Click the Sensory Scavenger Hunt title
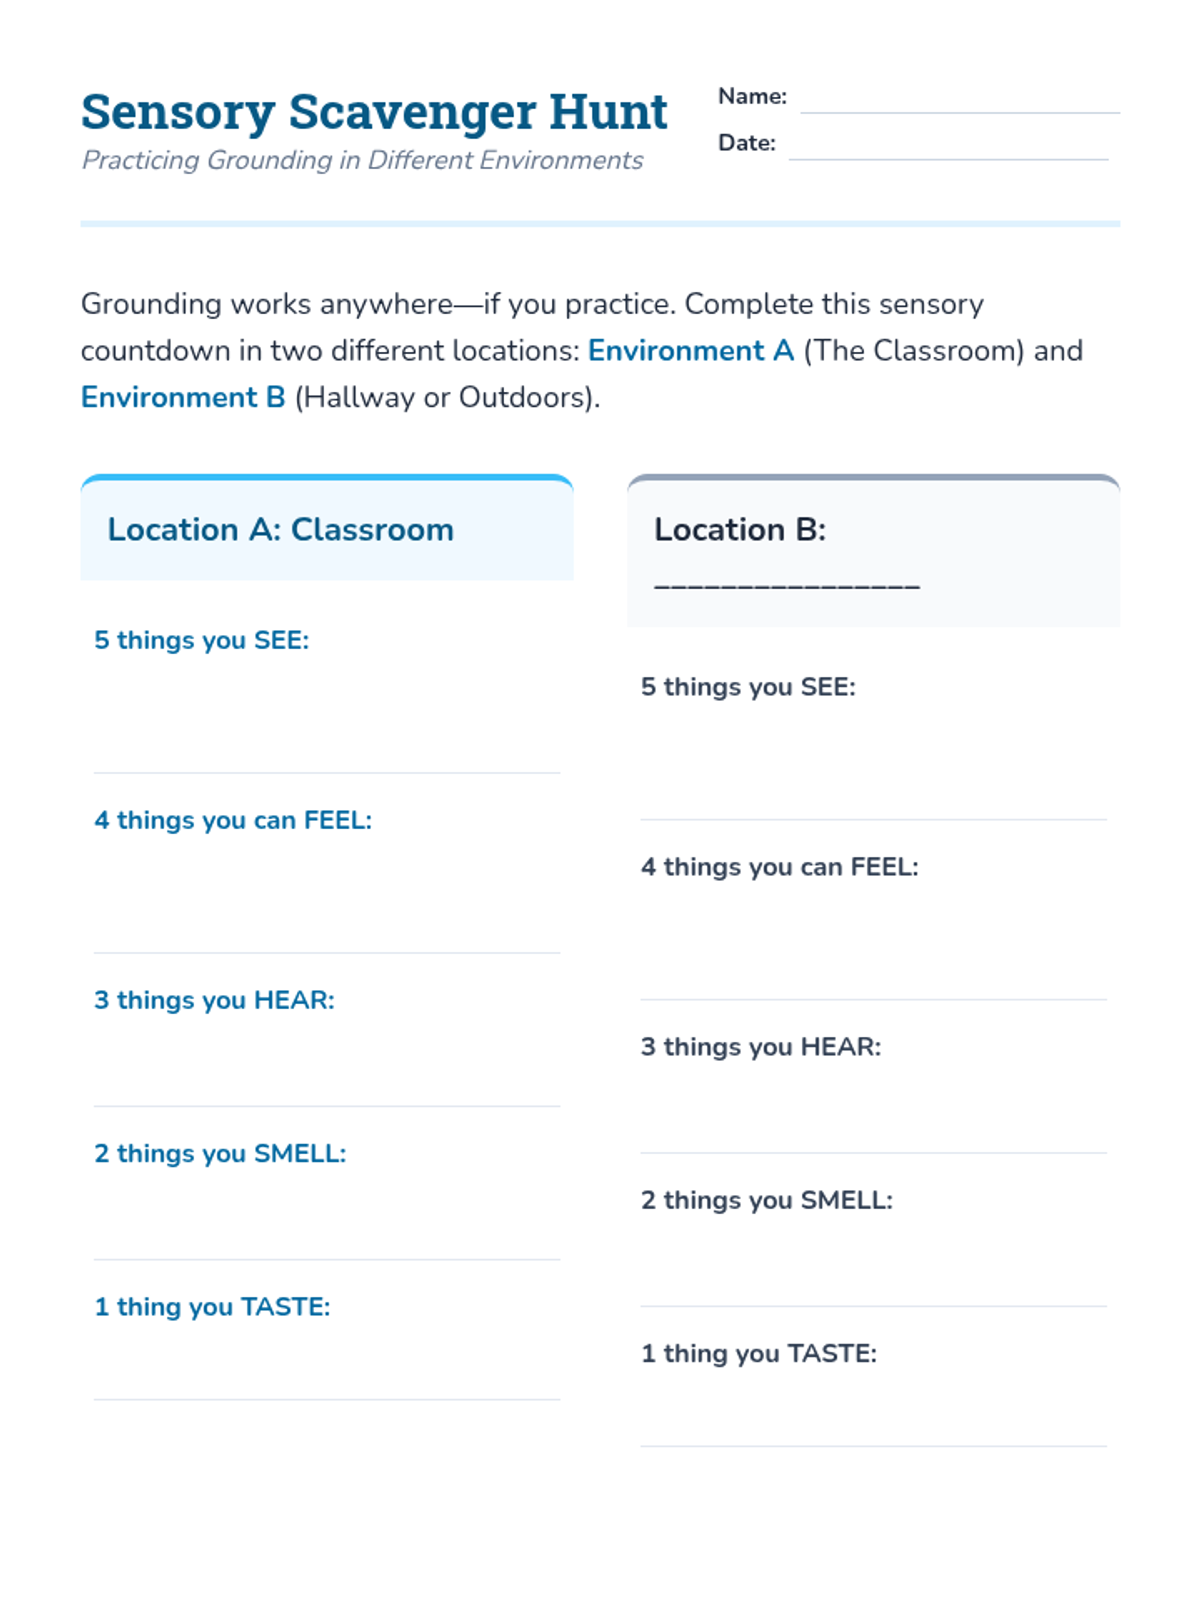Image resolution: width=1200 pixels, height=1600 pixels. (374, 112)
